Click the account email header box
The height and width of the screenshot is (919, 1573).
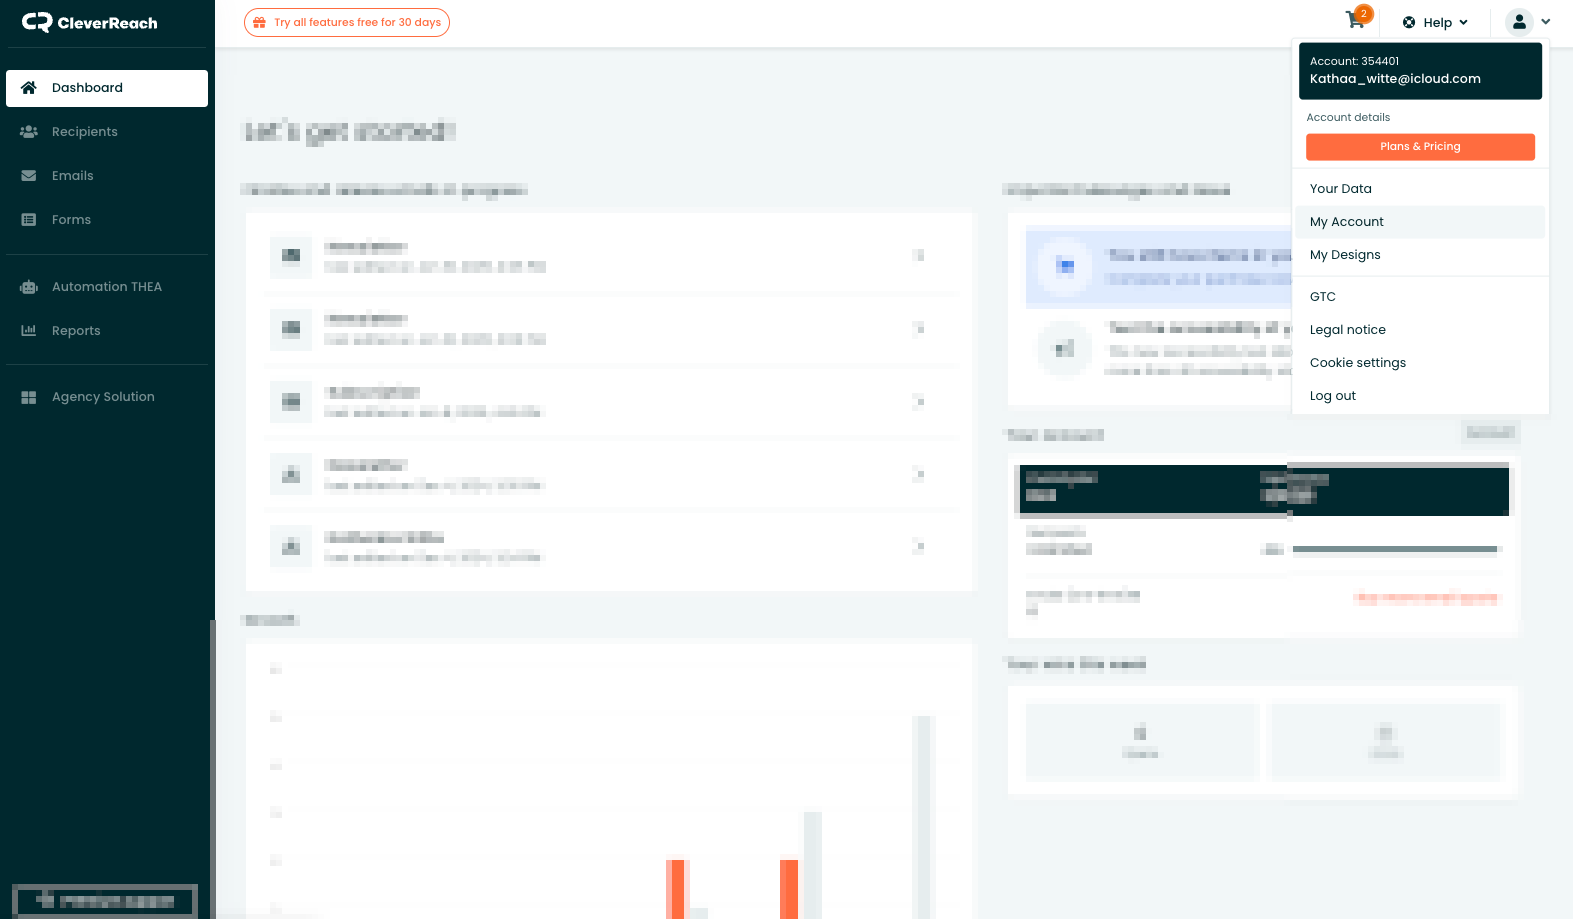pos(1420,70)
